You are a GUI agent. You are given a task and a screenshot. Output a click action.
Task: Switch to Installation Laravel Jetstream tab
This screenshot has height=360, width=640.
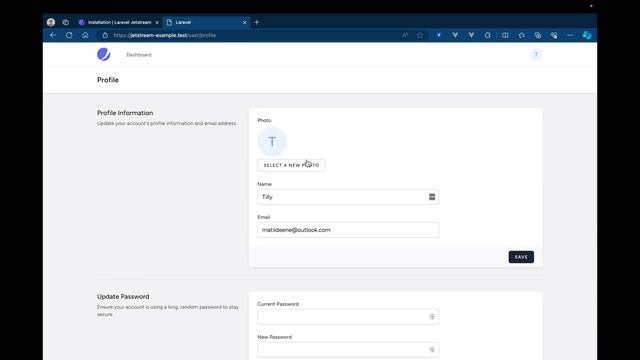point(118,22)
